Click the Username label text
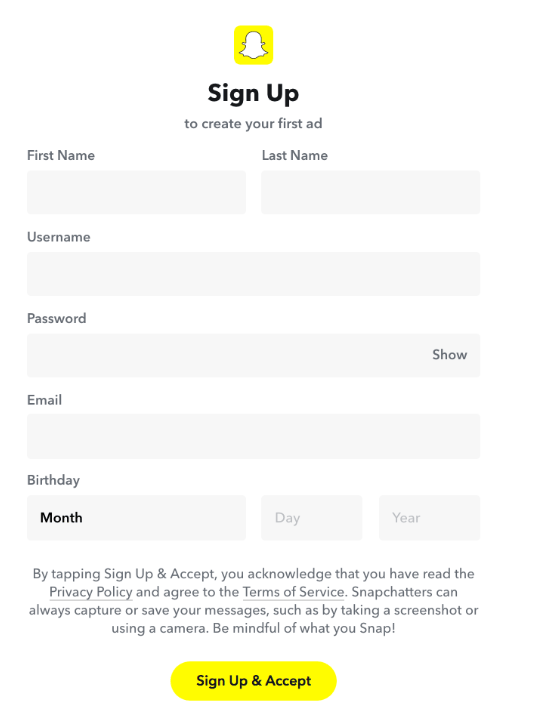Image resolution: width=556 pixels, height=725 pixels. pos(59,237)
